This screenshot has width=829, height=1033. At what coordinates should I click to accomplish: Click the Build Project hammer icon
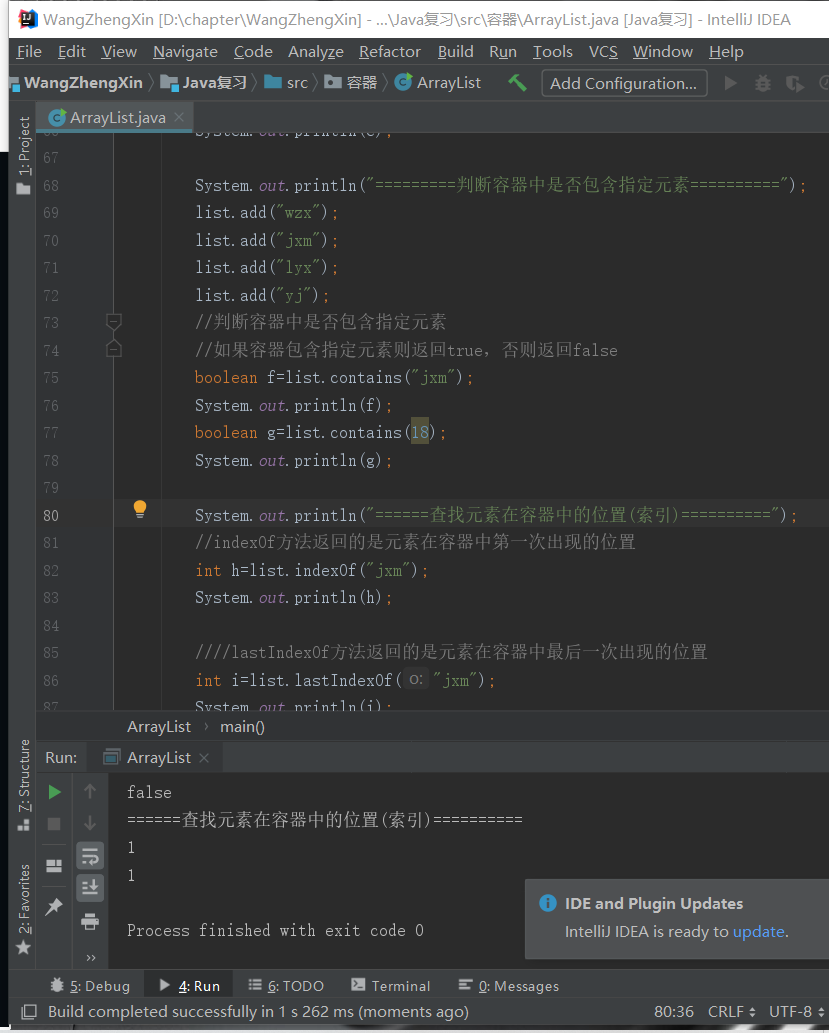point(517,83)
